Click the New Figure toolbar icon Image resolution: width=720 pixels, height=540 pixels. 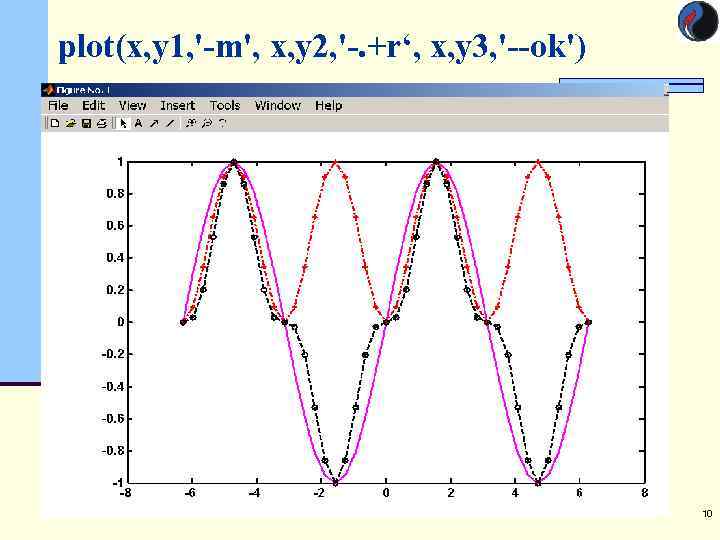point(55,123)
